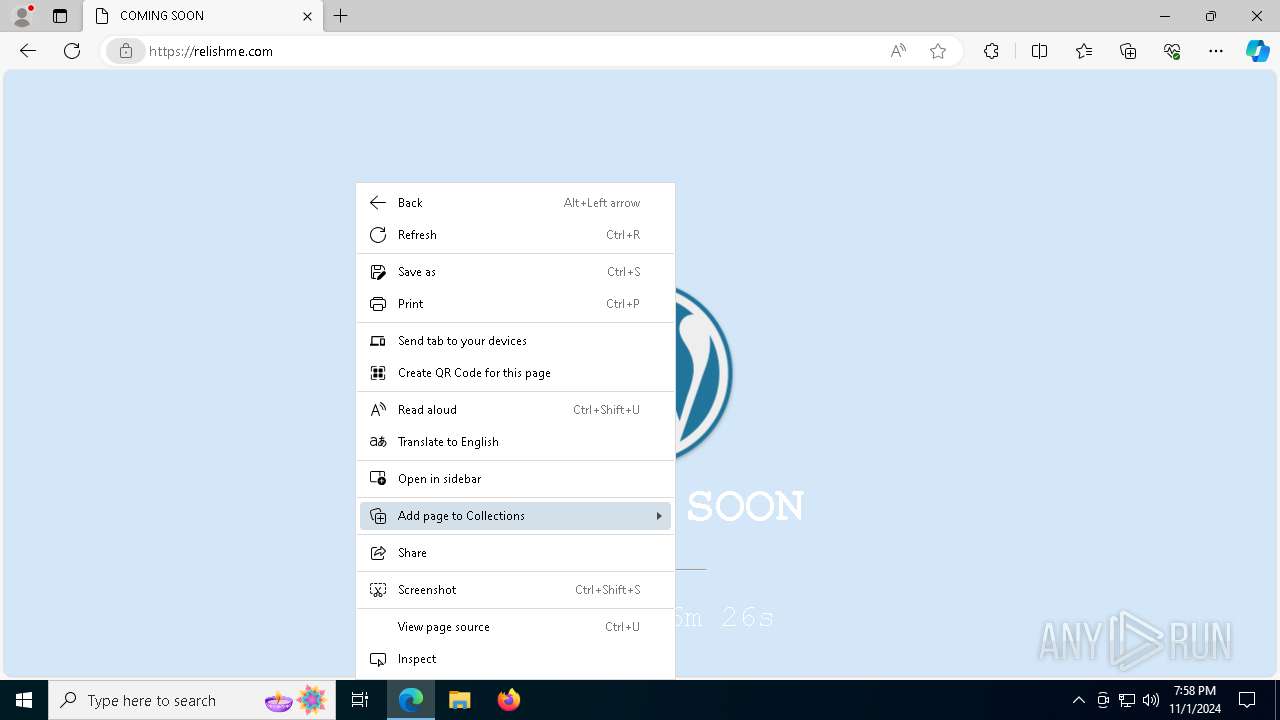Click the browser Back arrow button
1280x720 pixels.
tap(28, 51)
